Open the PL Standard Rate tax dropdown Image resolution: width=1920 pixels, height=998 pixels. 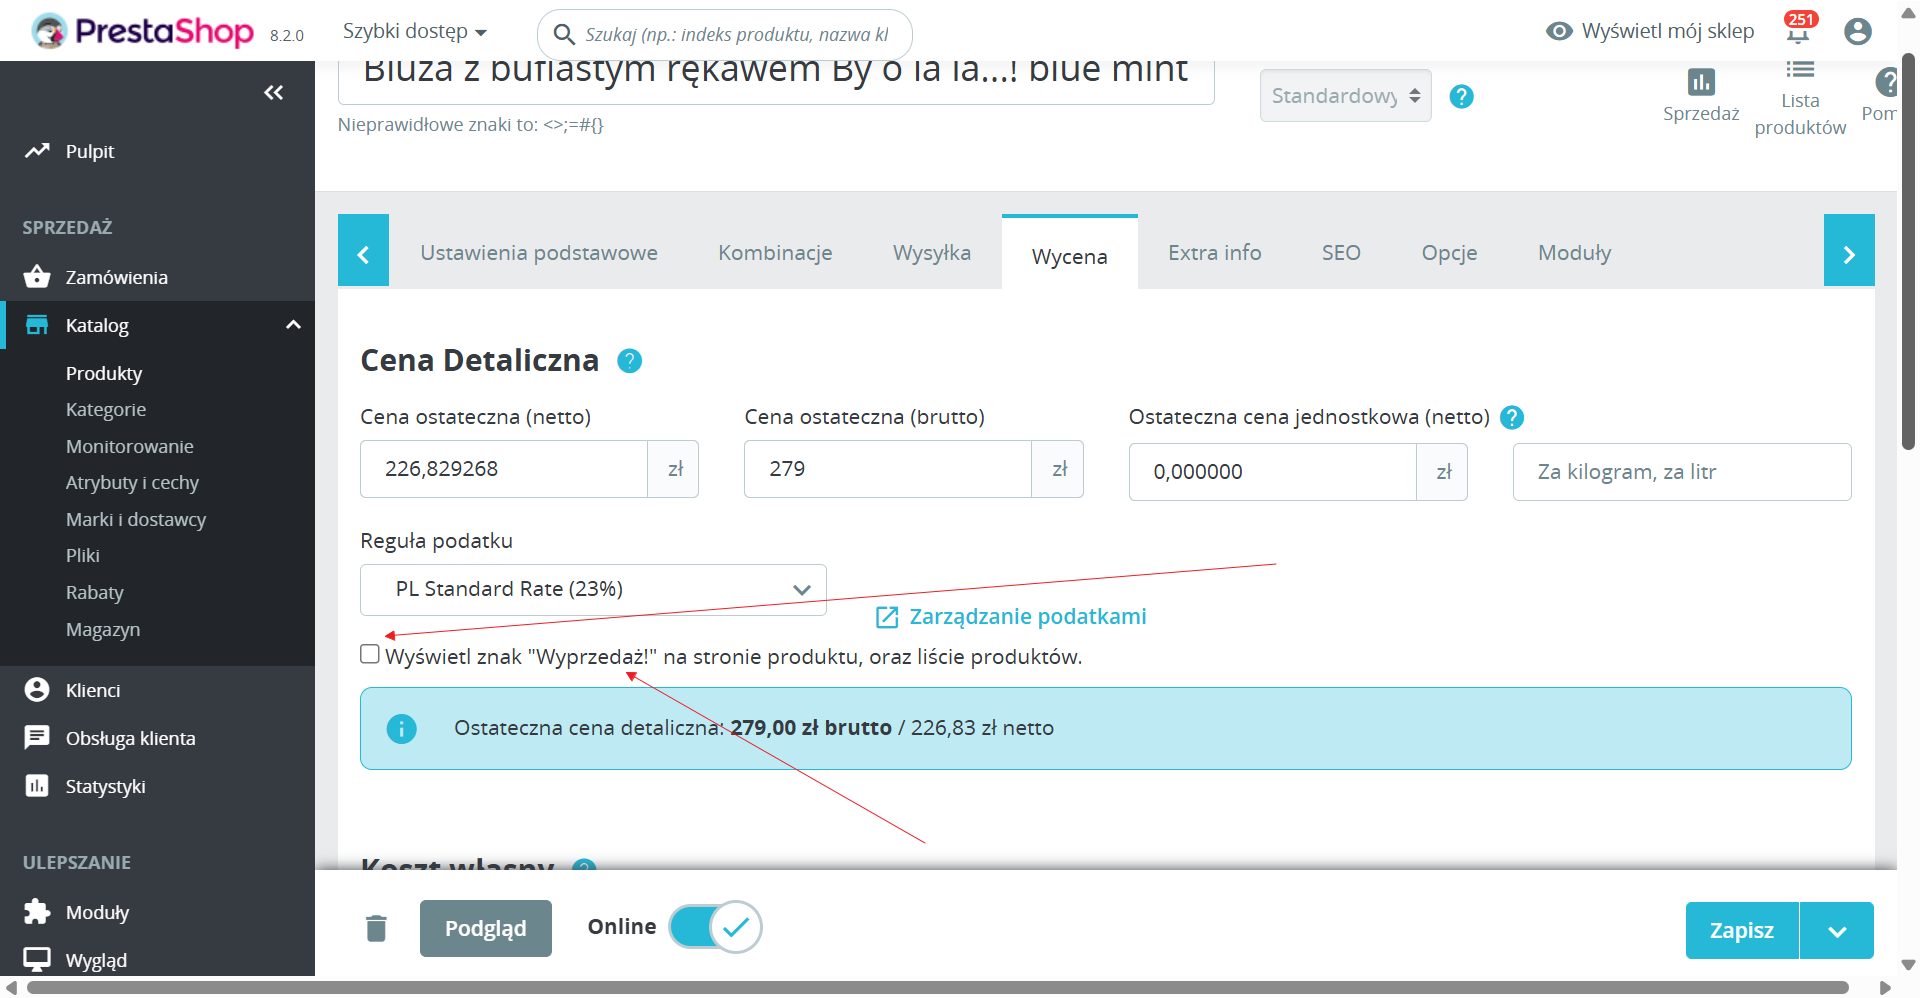point(593,589)
